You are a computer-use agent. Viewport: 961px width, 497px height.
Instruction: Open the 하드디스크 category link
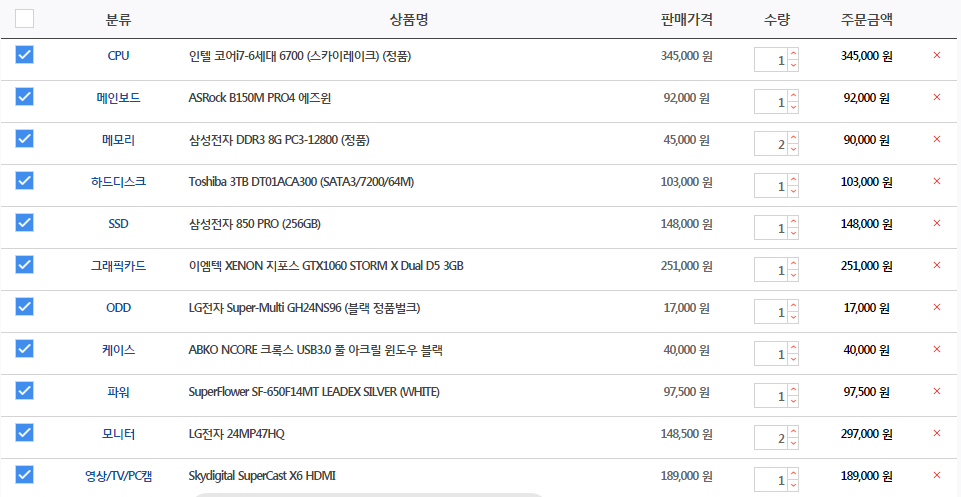[x=118, y=182]
